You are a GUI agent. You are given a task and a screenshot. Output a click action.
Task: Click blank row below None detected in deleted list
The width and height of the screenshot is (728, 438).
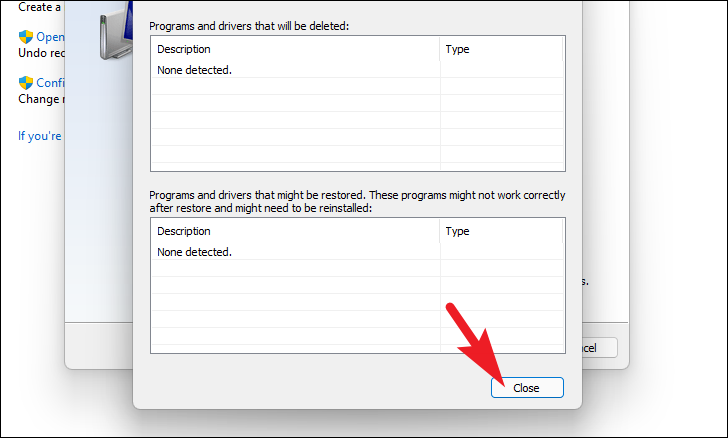pos(358,86)
